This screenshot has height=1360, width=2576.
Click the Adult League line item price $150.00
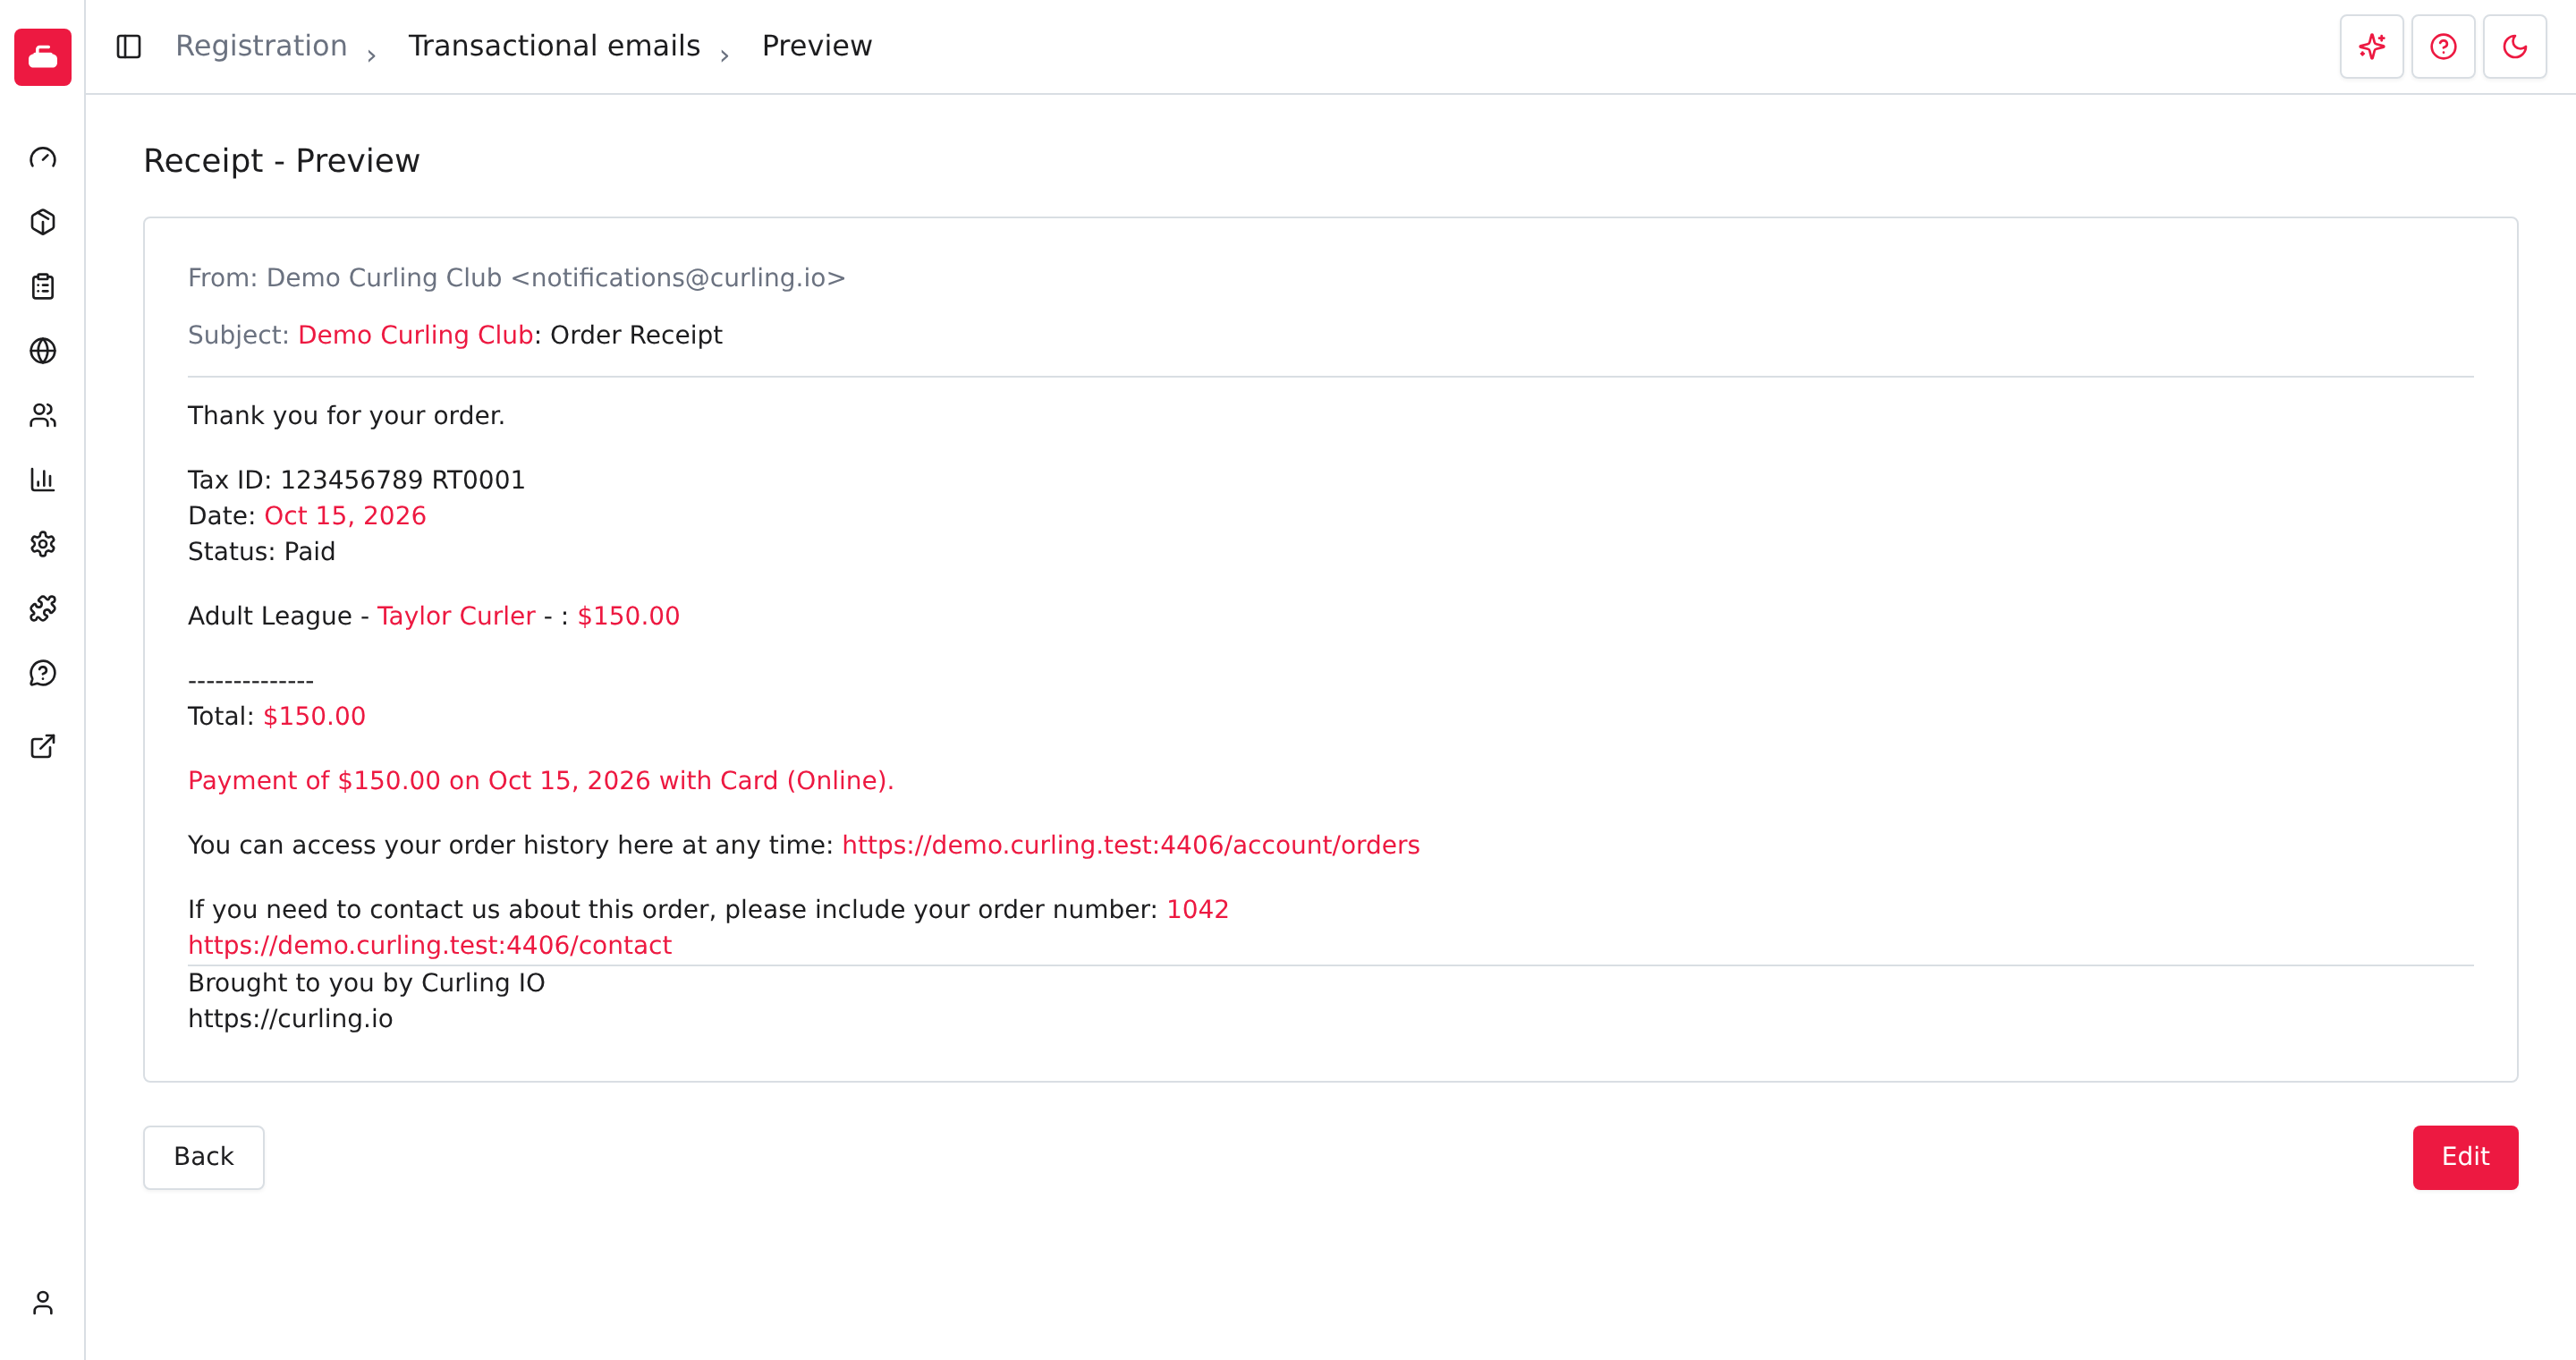point(628,616)
